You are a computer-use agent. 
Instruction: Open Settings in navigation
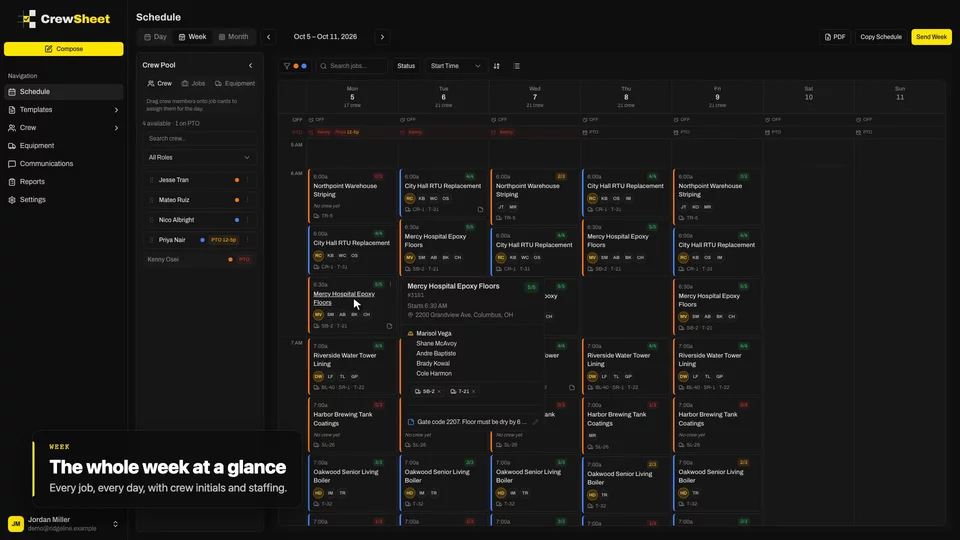tap(64, 200)
